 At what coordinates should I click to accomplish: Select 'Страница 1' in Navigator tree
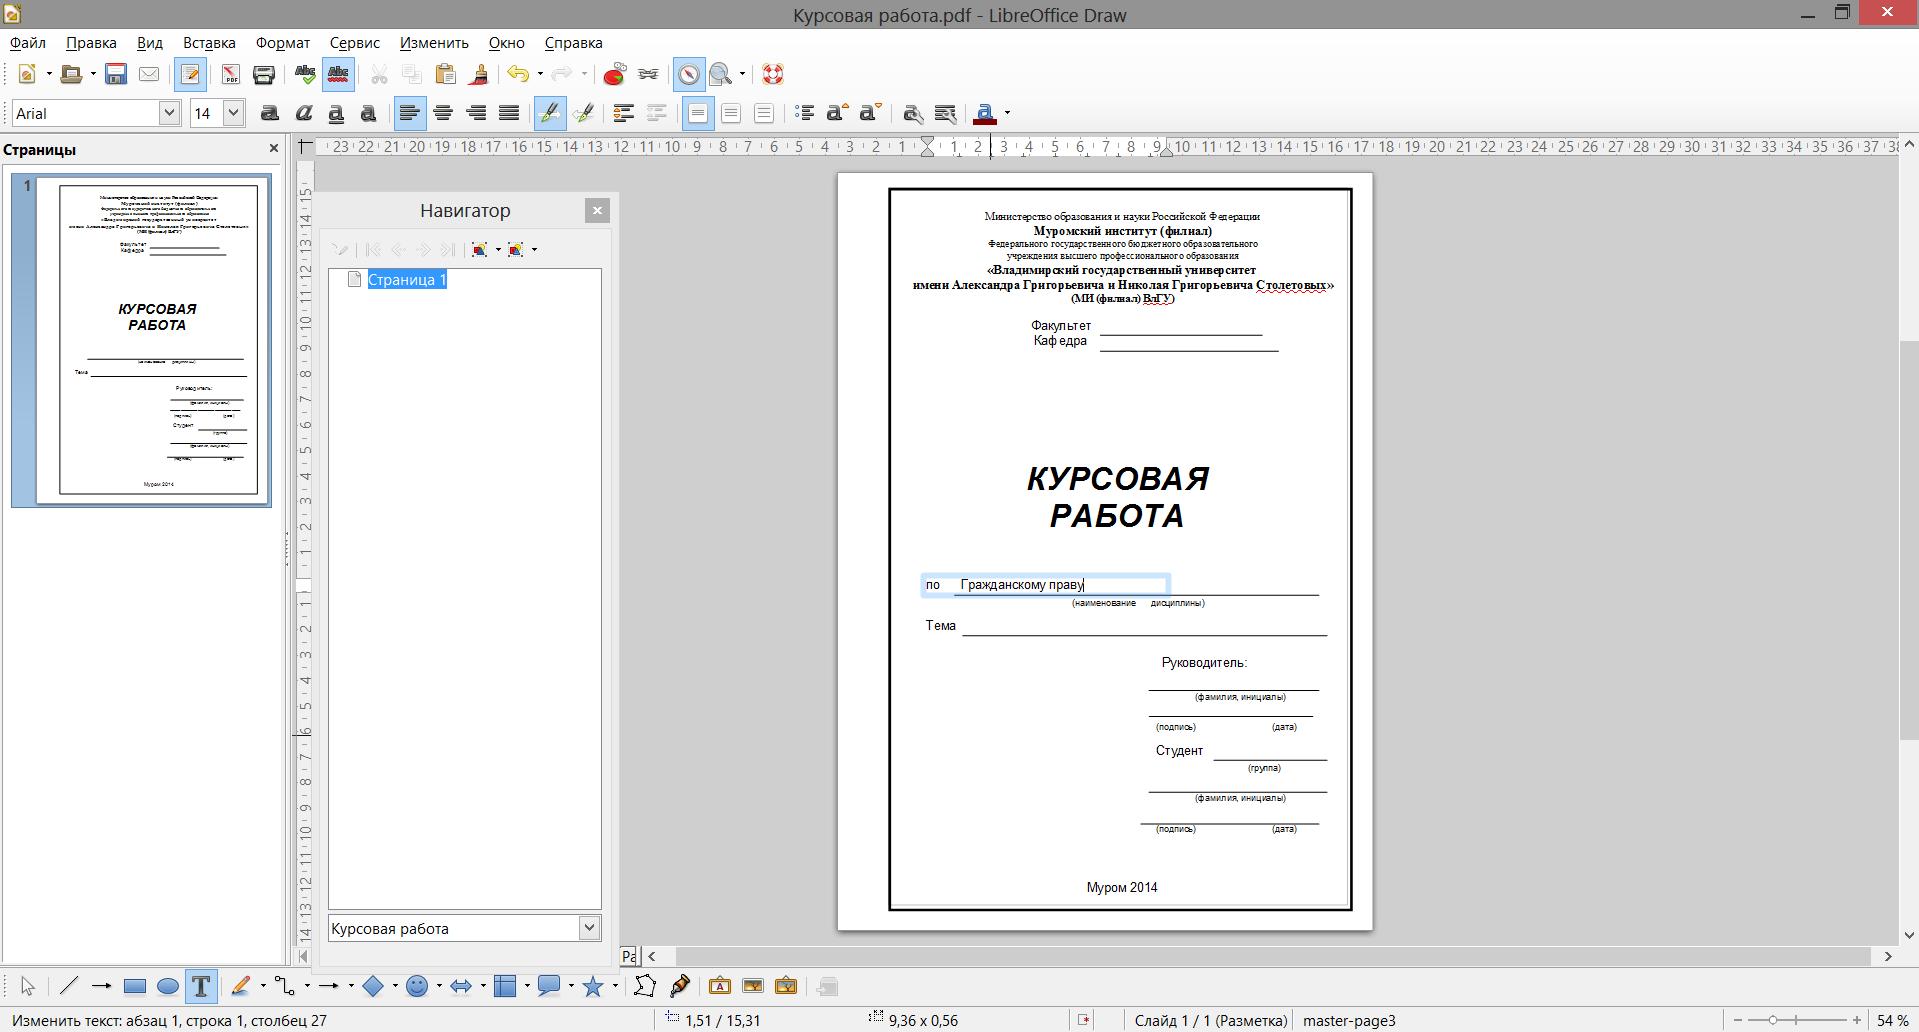(406, 280)
